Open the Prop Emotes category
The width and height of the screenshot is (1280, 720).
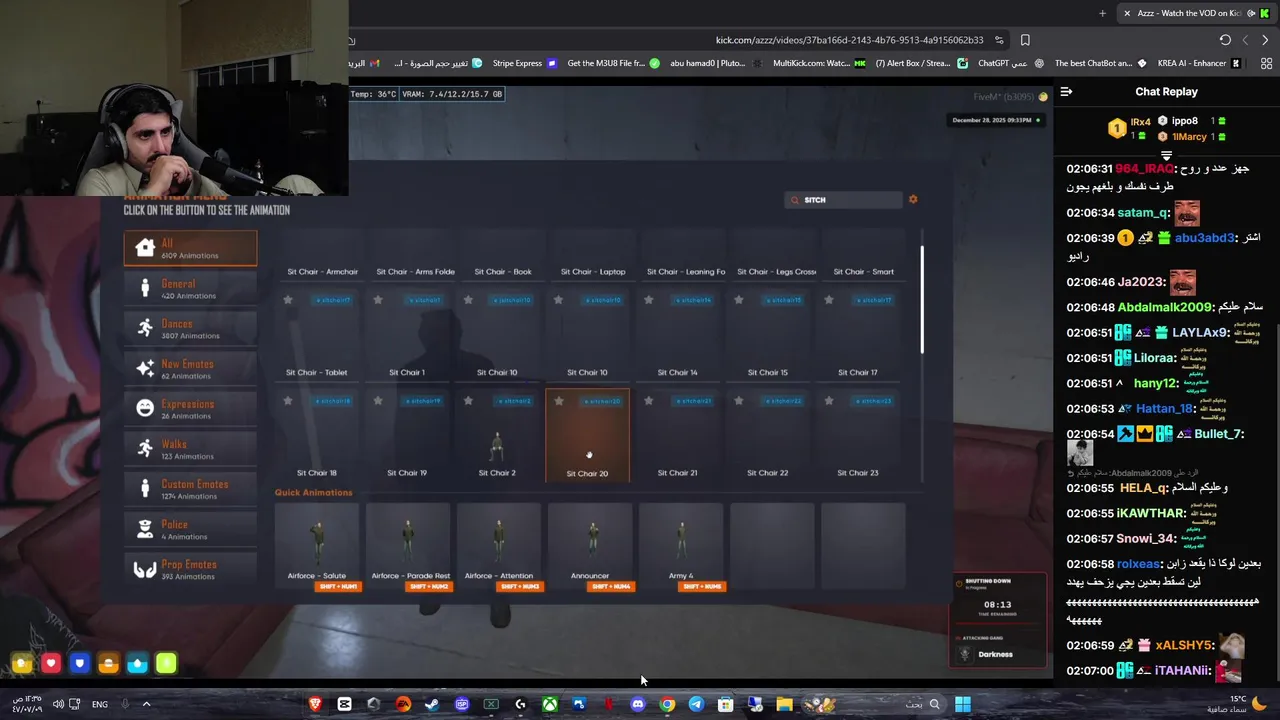tap(190, 569)
